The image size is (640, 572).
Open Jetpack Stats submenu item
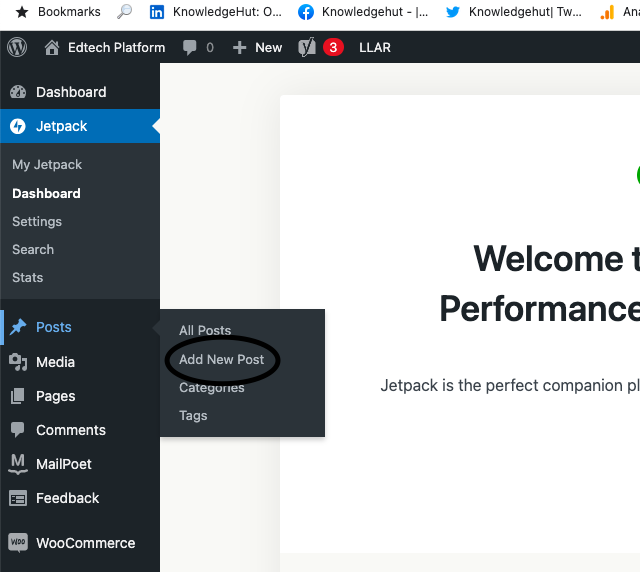tap(28, 278)
